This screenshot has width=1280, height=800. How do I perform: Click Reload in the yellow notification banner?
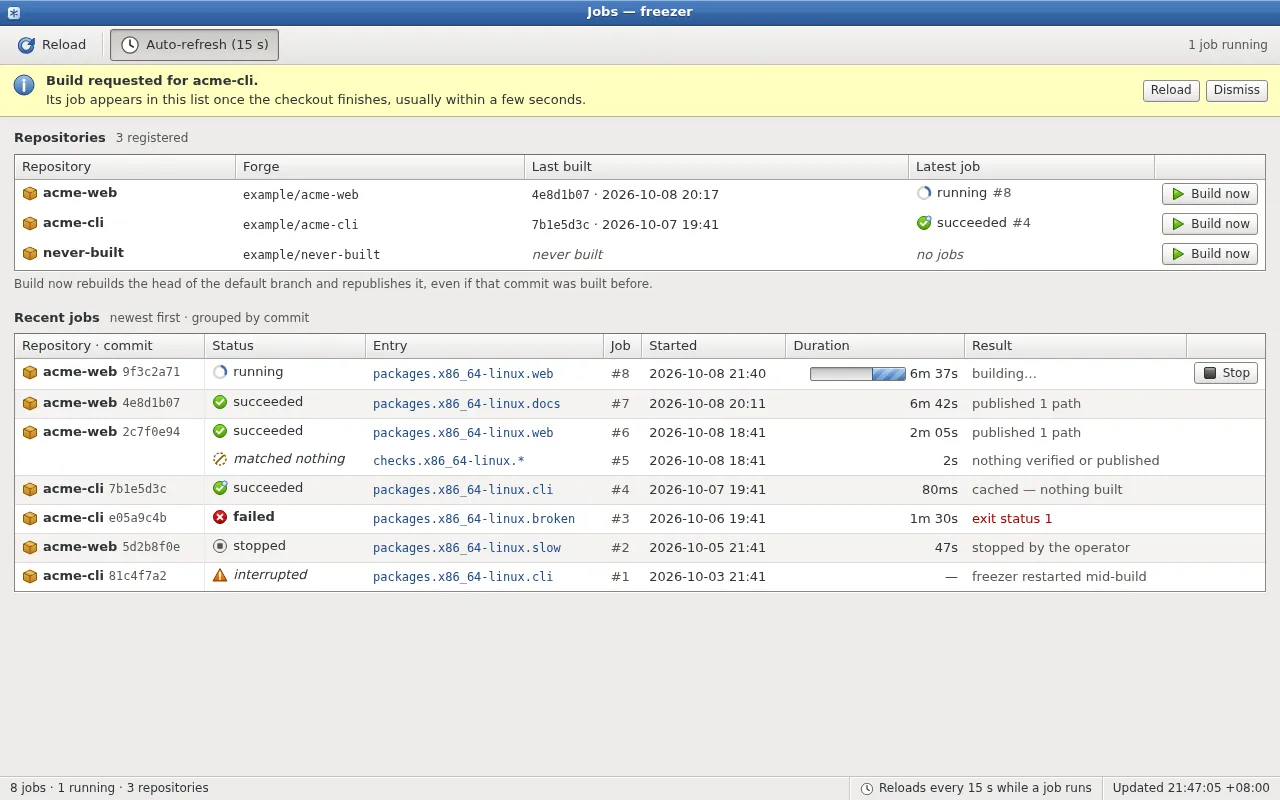[x=1170, y=90]
